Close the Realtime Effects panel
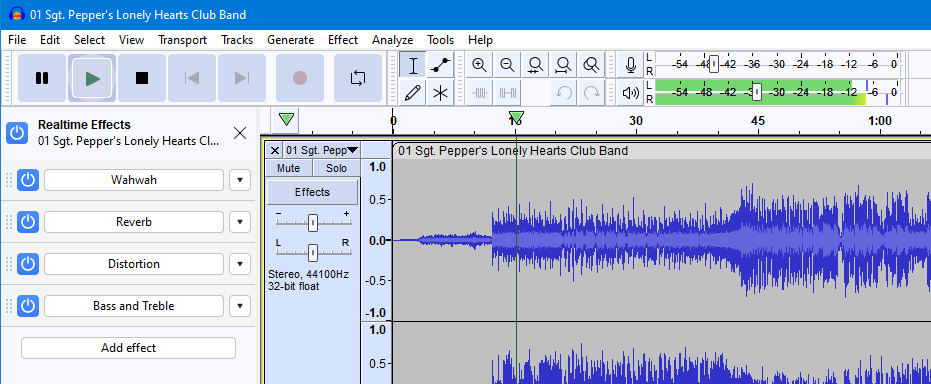Screen dimensions: 931x384 240,133
